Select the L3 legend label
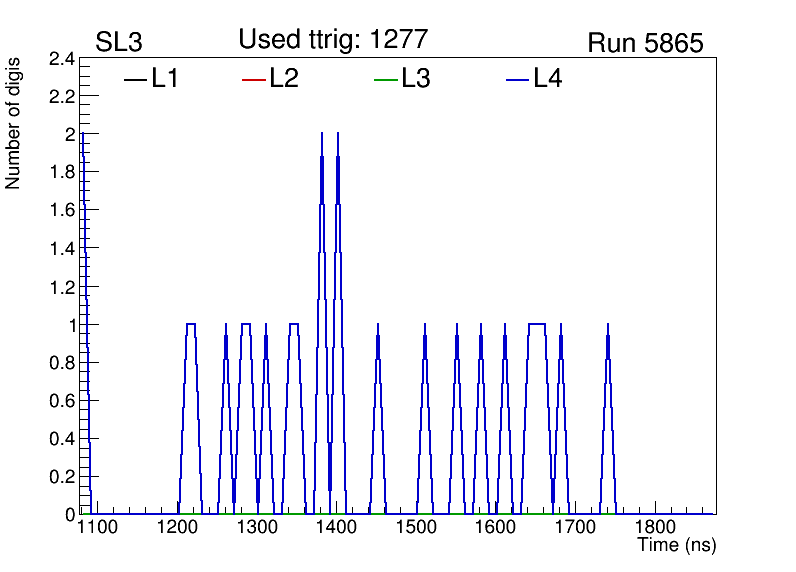 (x=416, y=79)
